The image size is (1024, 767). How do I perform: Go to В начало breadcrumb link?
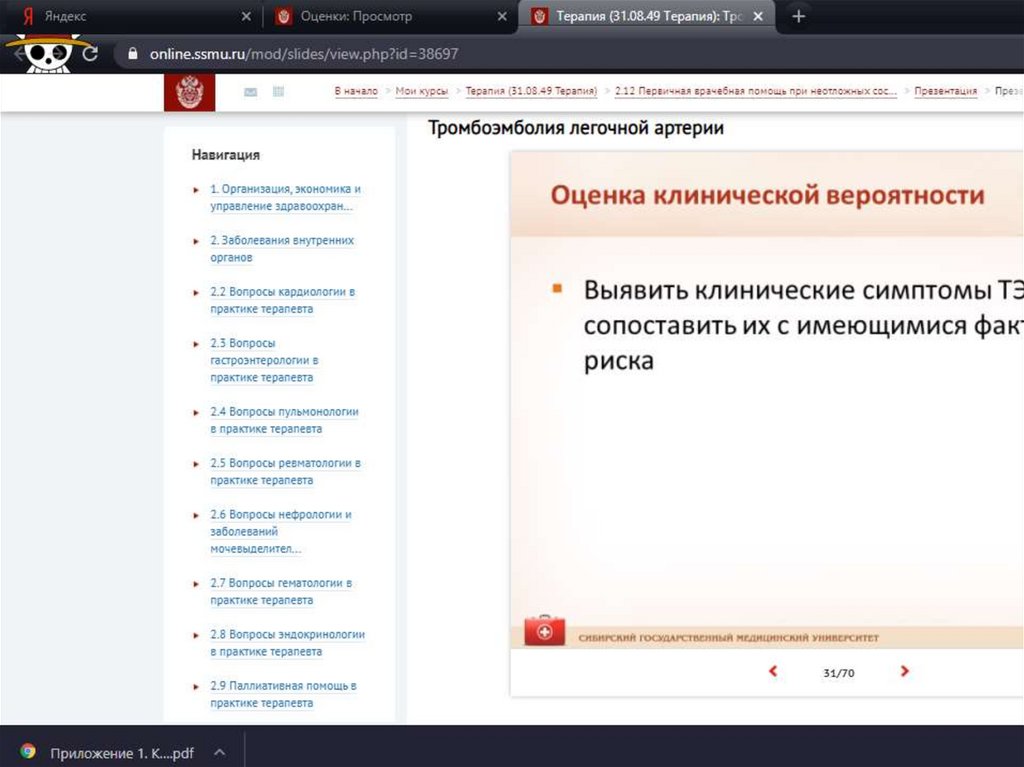click(x=355, y=91)
